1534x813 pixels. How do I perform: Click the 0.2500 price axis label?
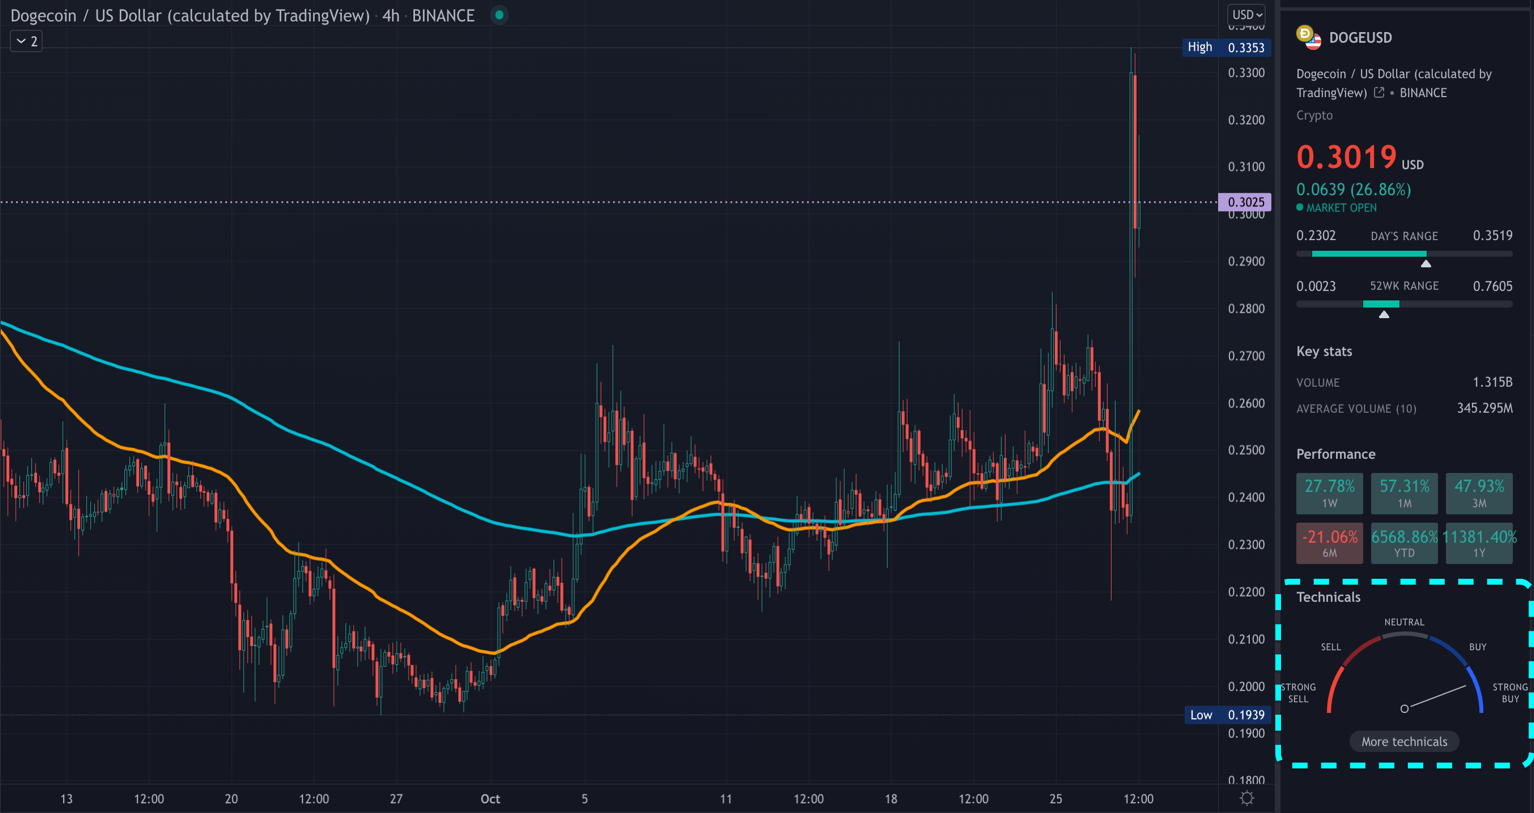(1246, 451)
